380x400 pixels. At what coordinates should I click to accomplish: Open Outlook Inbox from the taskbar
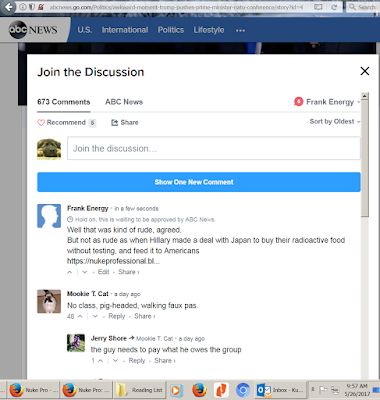pos(281,390)
